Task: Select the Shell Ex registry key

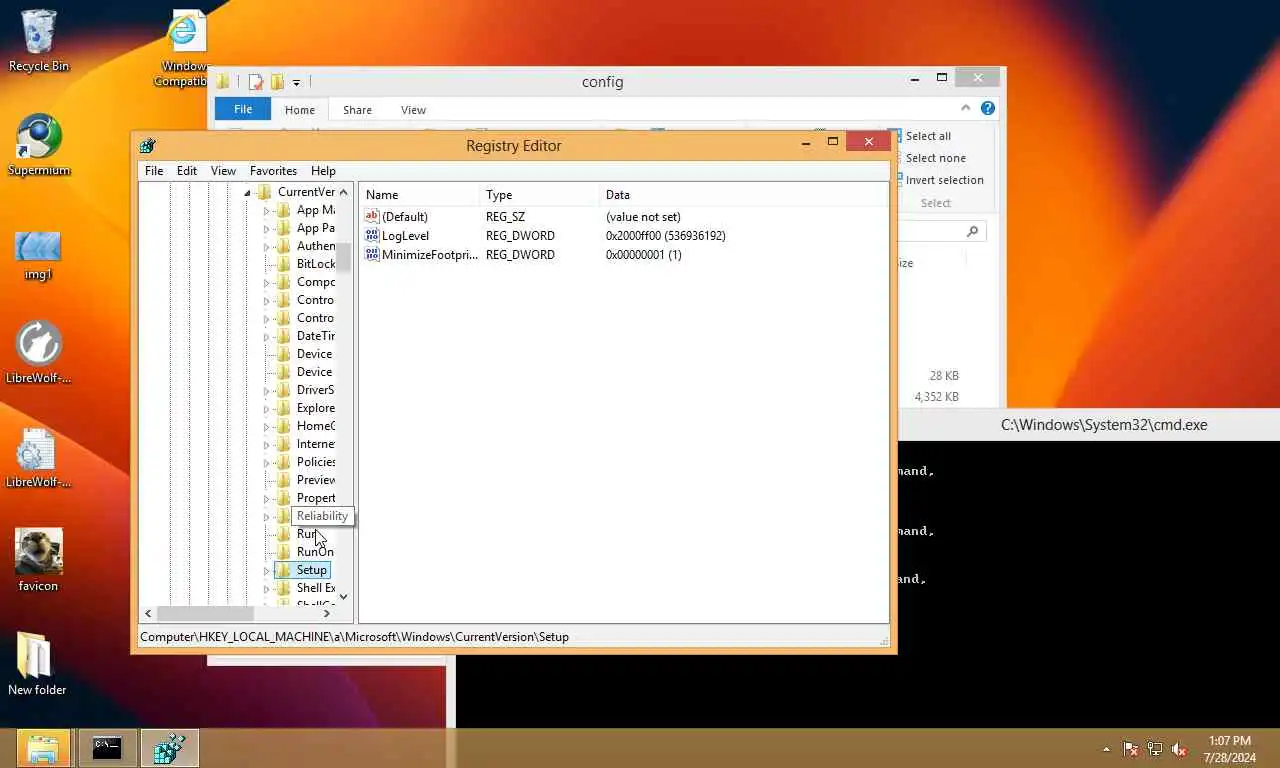Action: pyautogui.click(x=315, y=588)
